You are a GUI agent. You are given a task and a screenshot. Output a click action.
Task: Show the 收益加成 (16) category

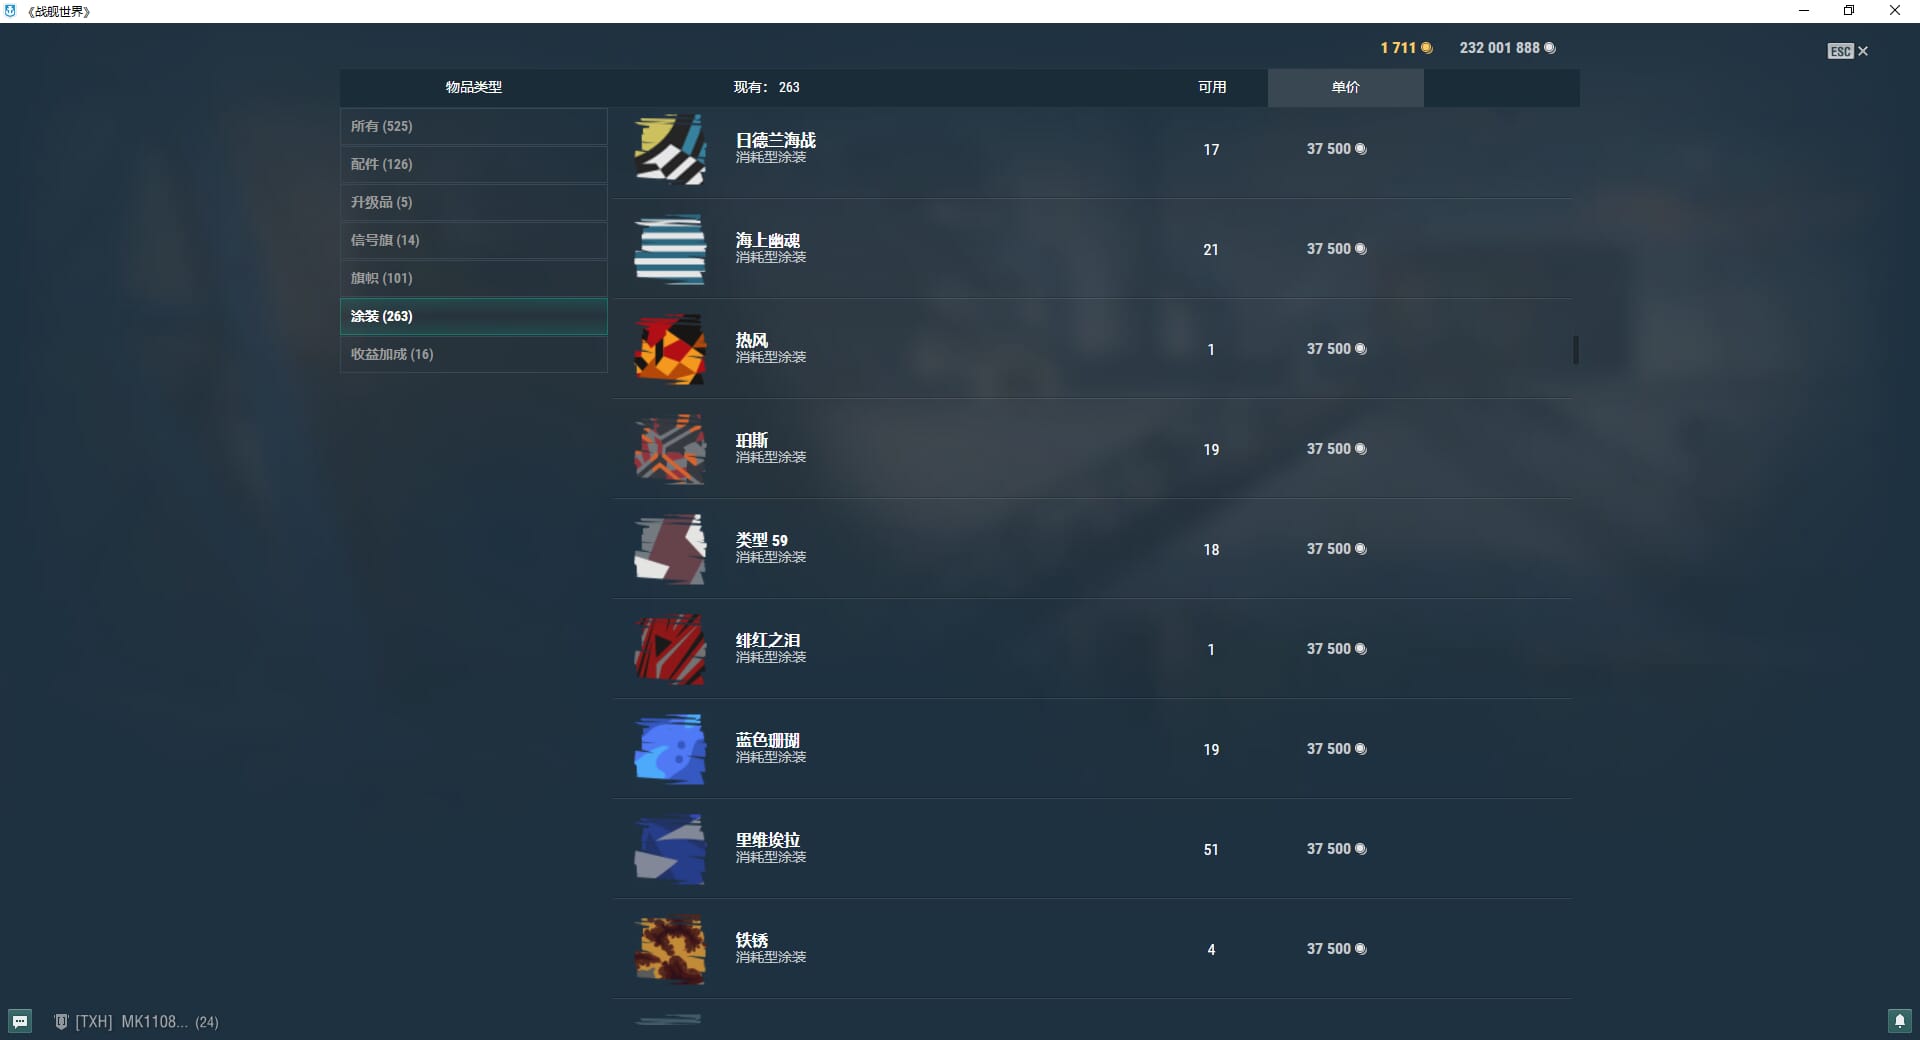click(474, 354)
